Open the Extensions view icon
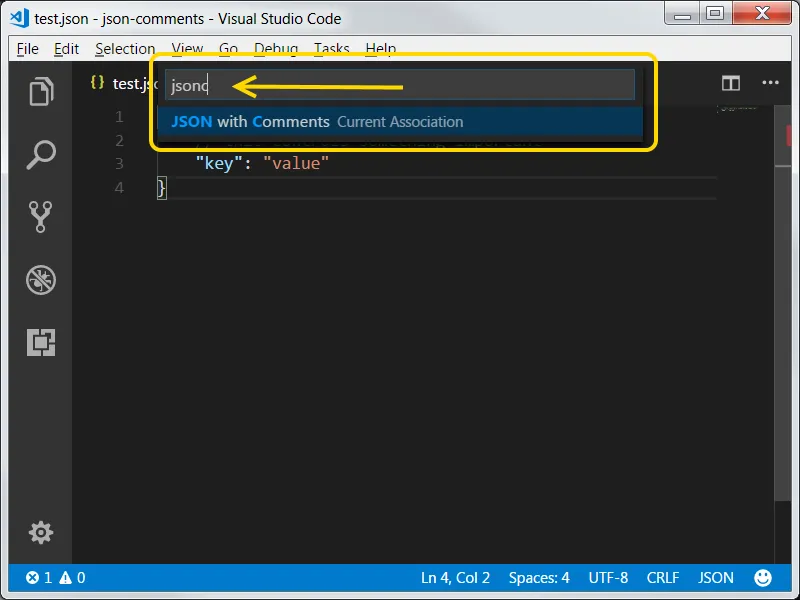The width and height of the screenshot is (800, 600). pos(41,342)
